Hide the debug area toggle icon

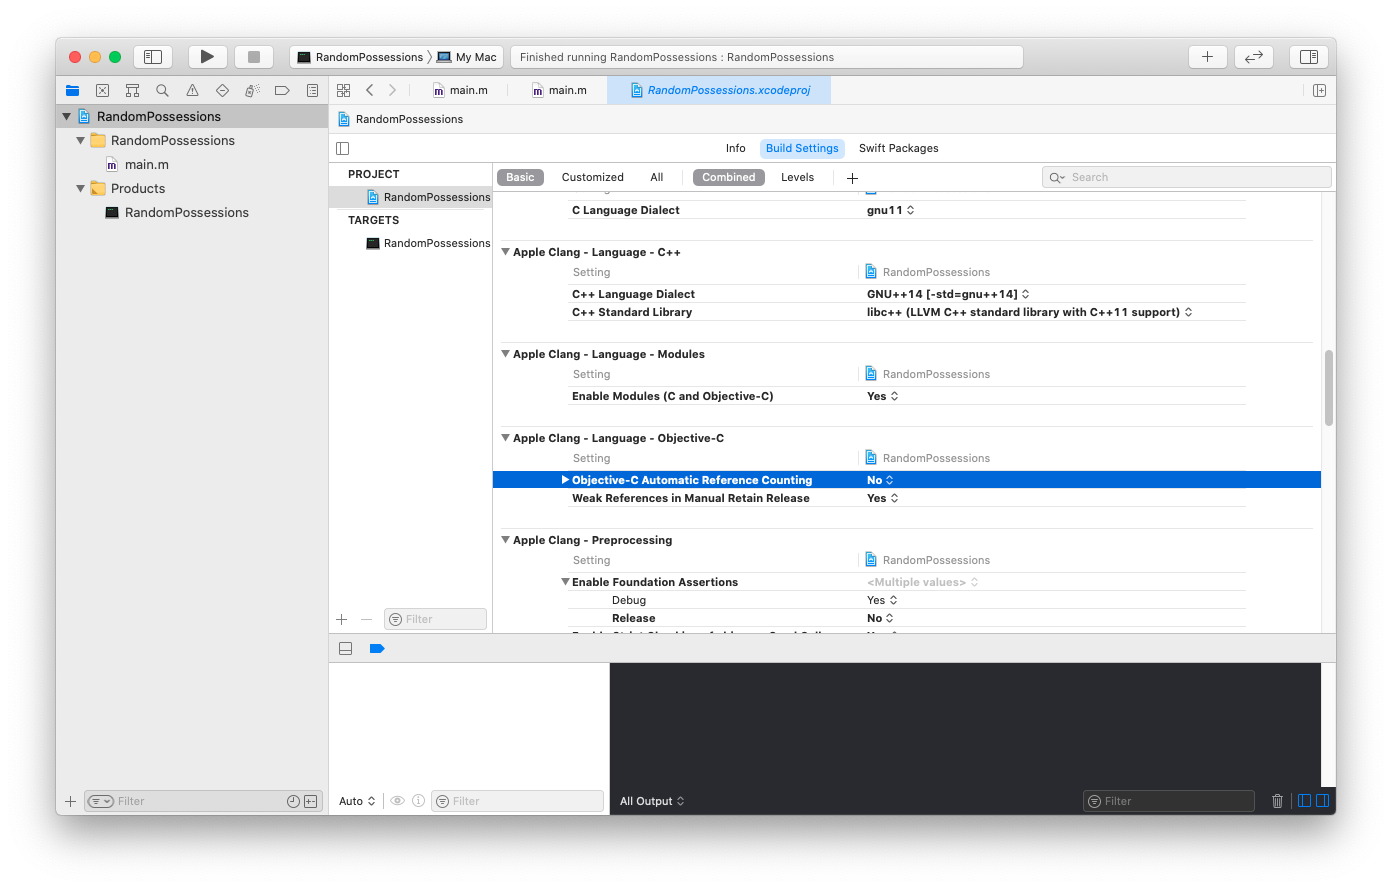coord(345,649)
